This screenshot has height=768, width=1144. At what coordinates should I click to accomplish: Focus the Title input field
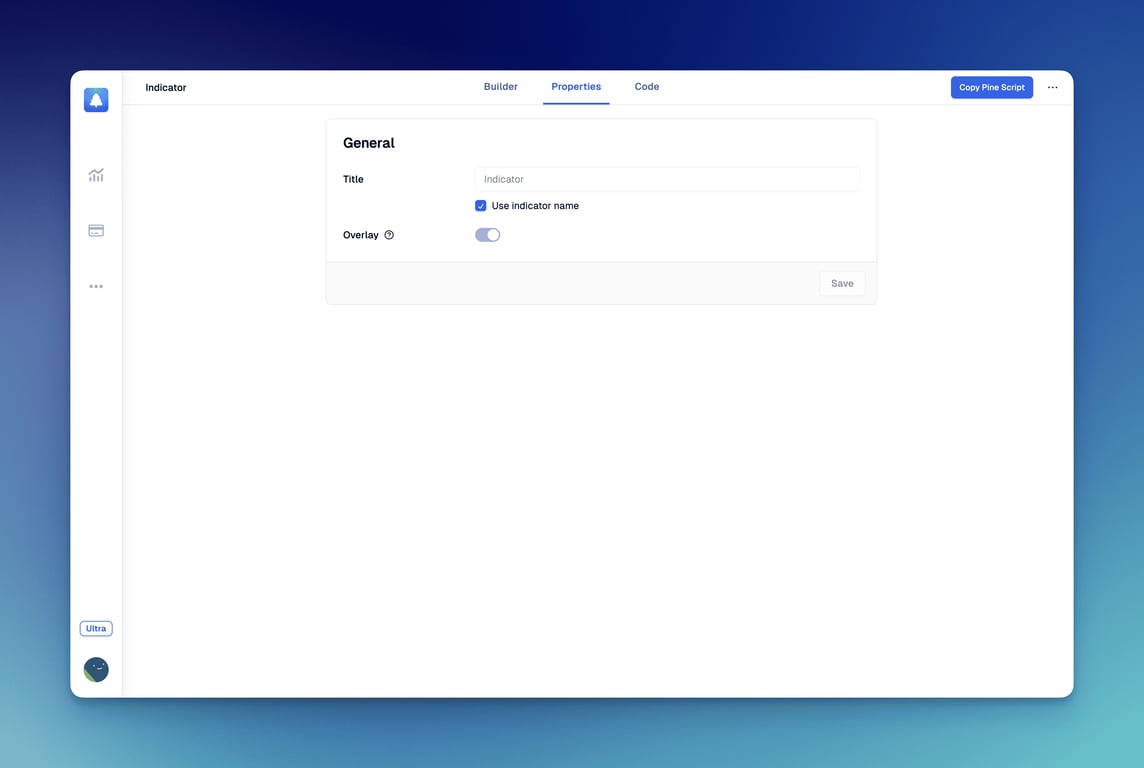coord(667,179)
